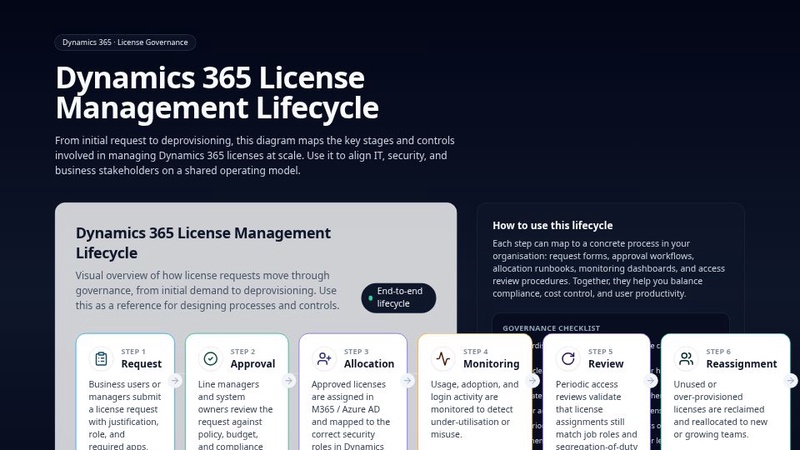Click the arrow after the Review card
The image size is (800, 450).
(651, 381)
